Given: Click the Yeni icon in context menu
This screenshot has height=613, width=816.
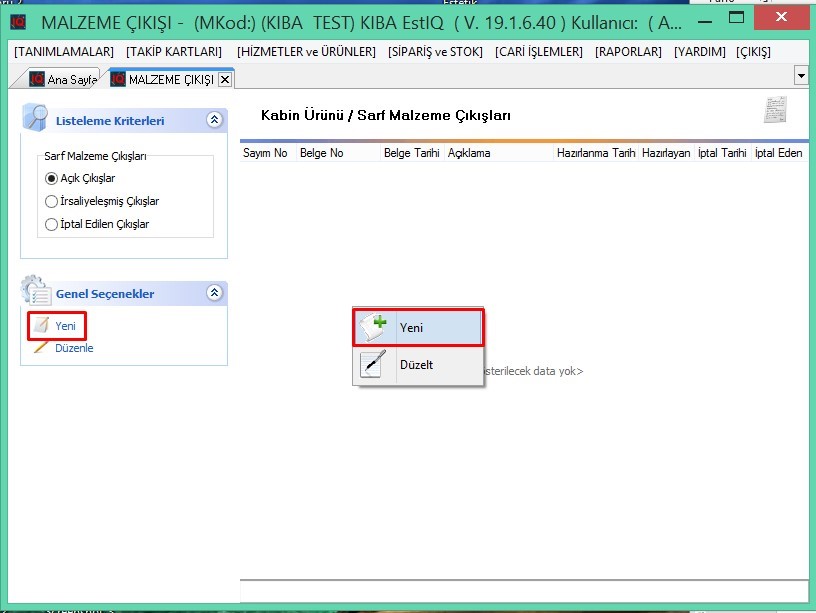Looking at the screenshot, I should point(373,327).
